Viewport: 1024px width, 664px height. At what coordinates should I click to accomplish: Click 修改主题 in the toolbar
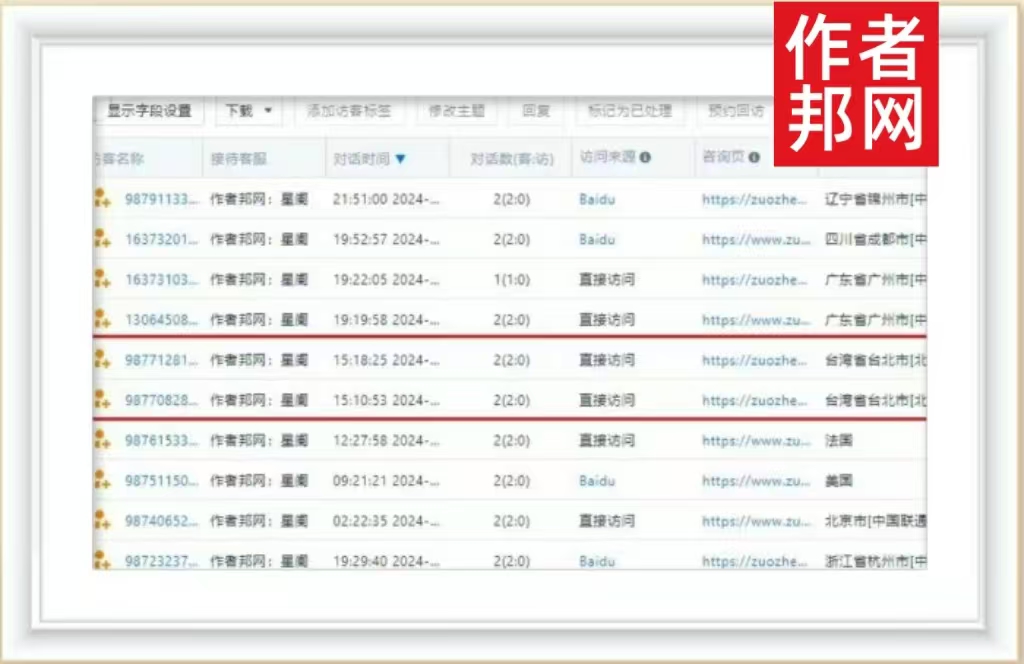[x=456, y=111]
